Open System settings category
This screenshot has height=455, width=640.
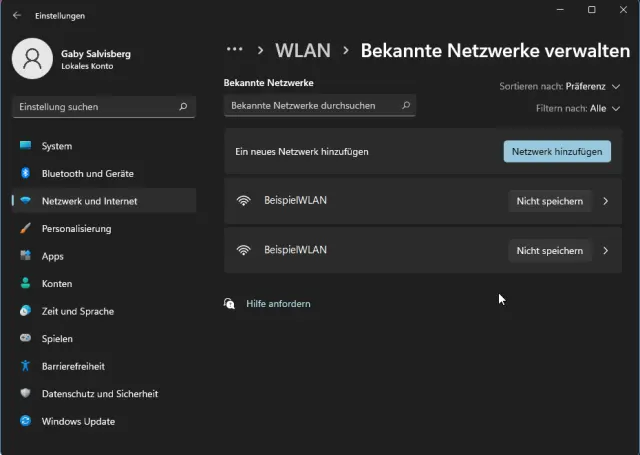(x=104, y=146)
